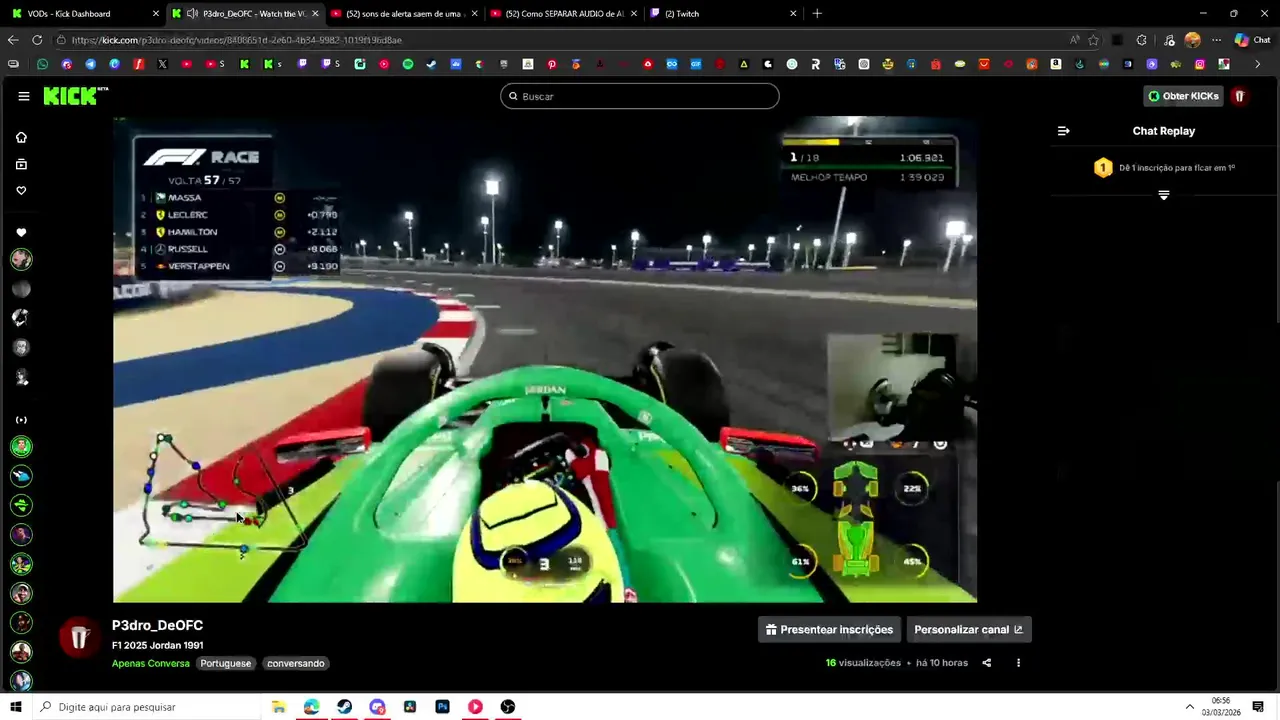Open the Instagram bookmark
1280x720 pixels.
[1200, 64]
